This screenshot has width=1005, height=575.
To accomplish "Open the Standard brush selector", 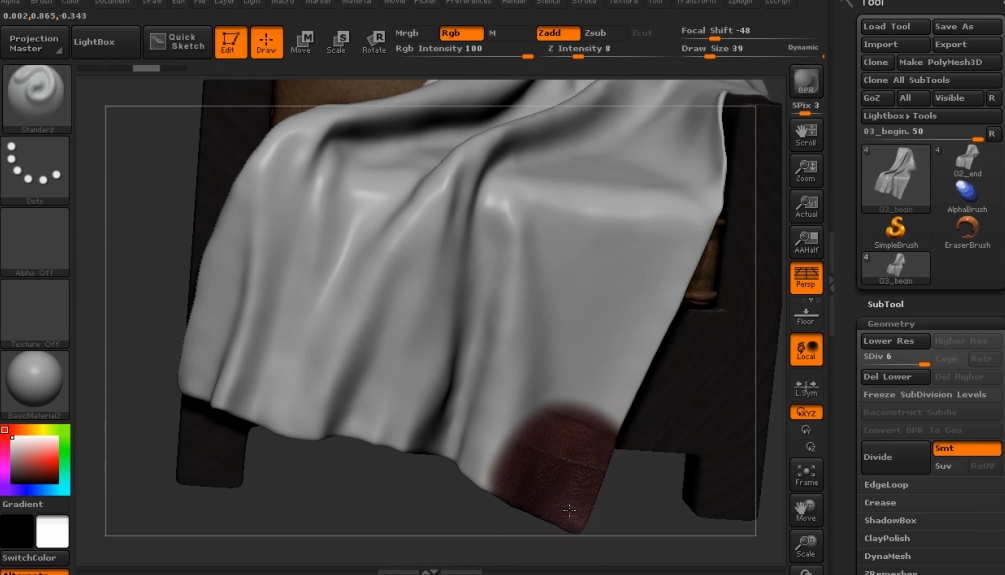I will pos(36,99).
